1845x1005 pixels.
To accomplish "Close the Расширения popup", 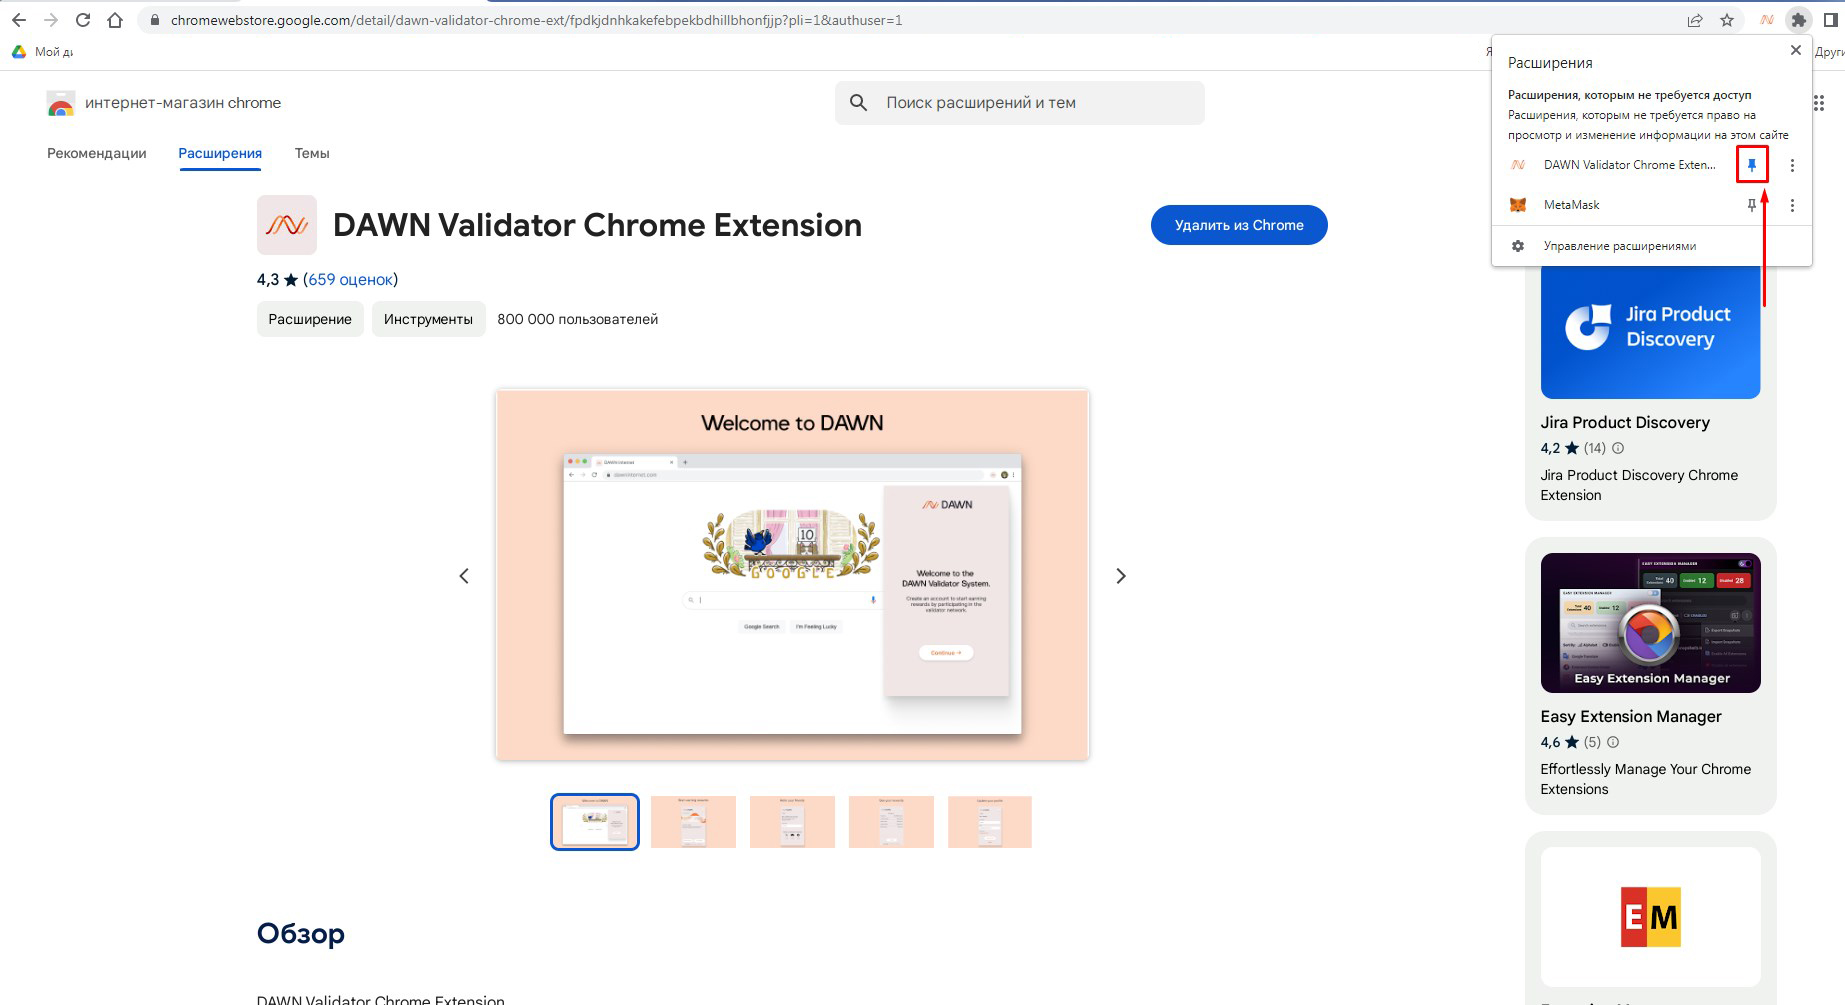I will [x=1796, y=50].
